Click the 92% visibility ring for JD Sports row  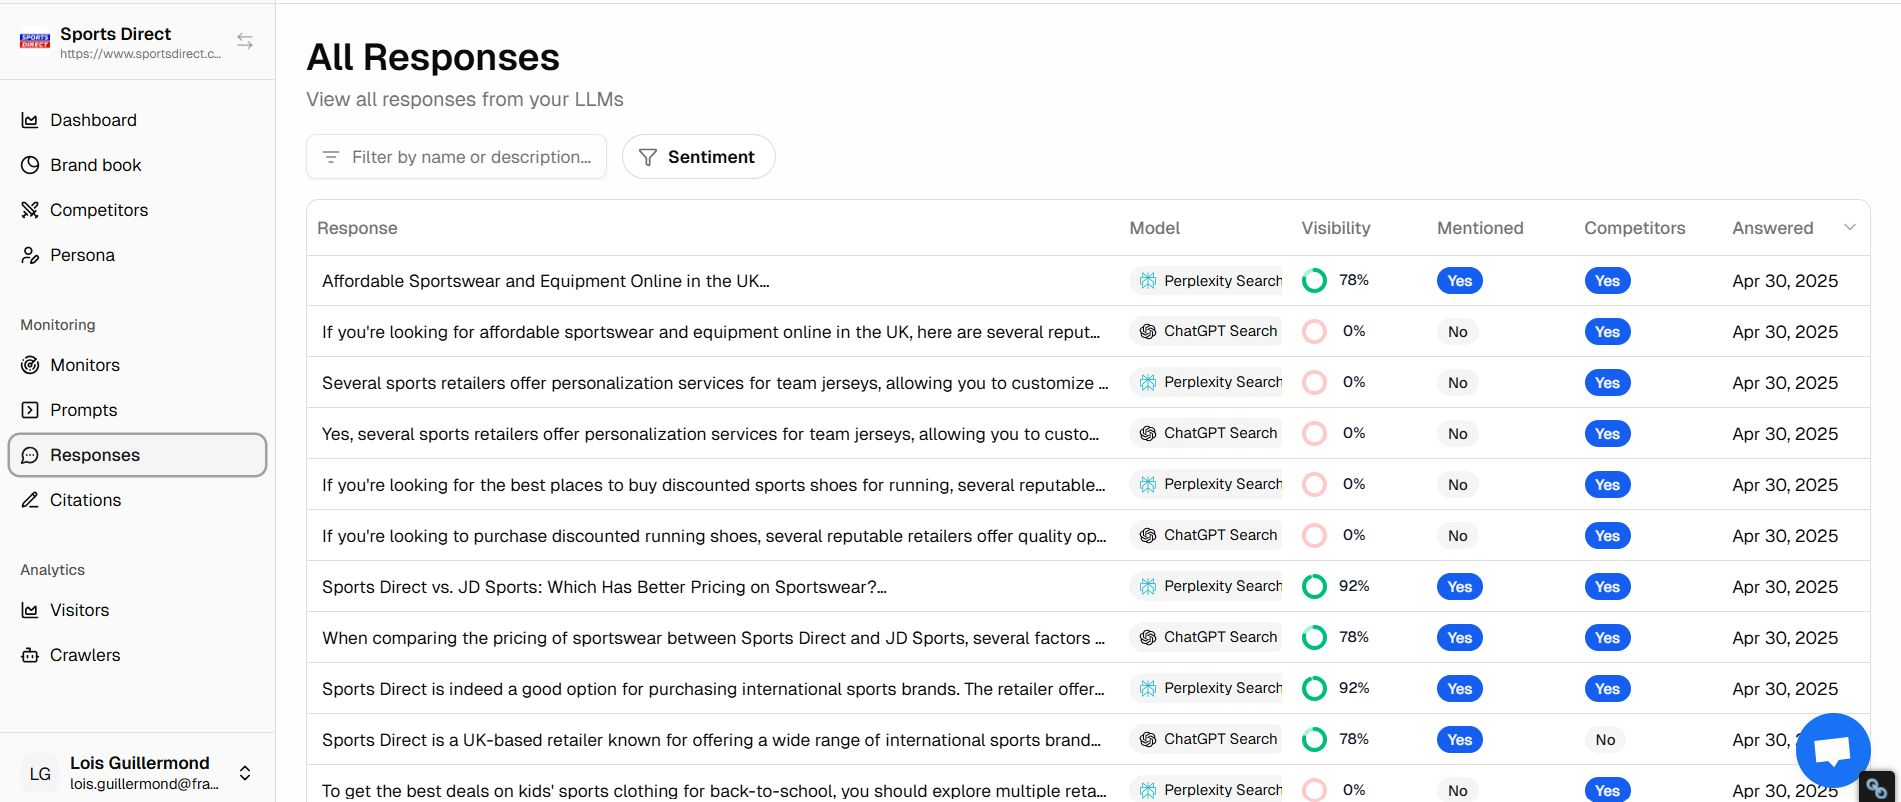pos(1314,587)
